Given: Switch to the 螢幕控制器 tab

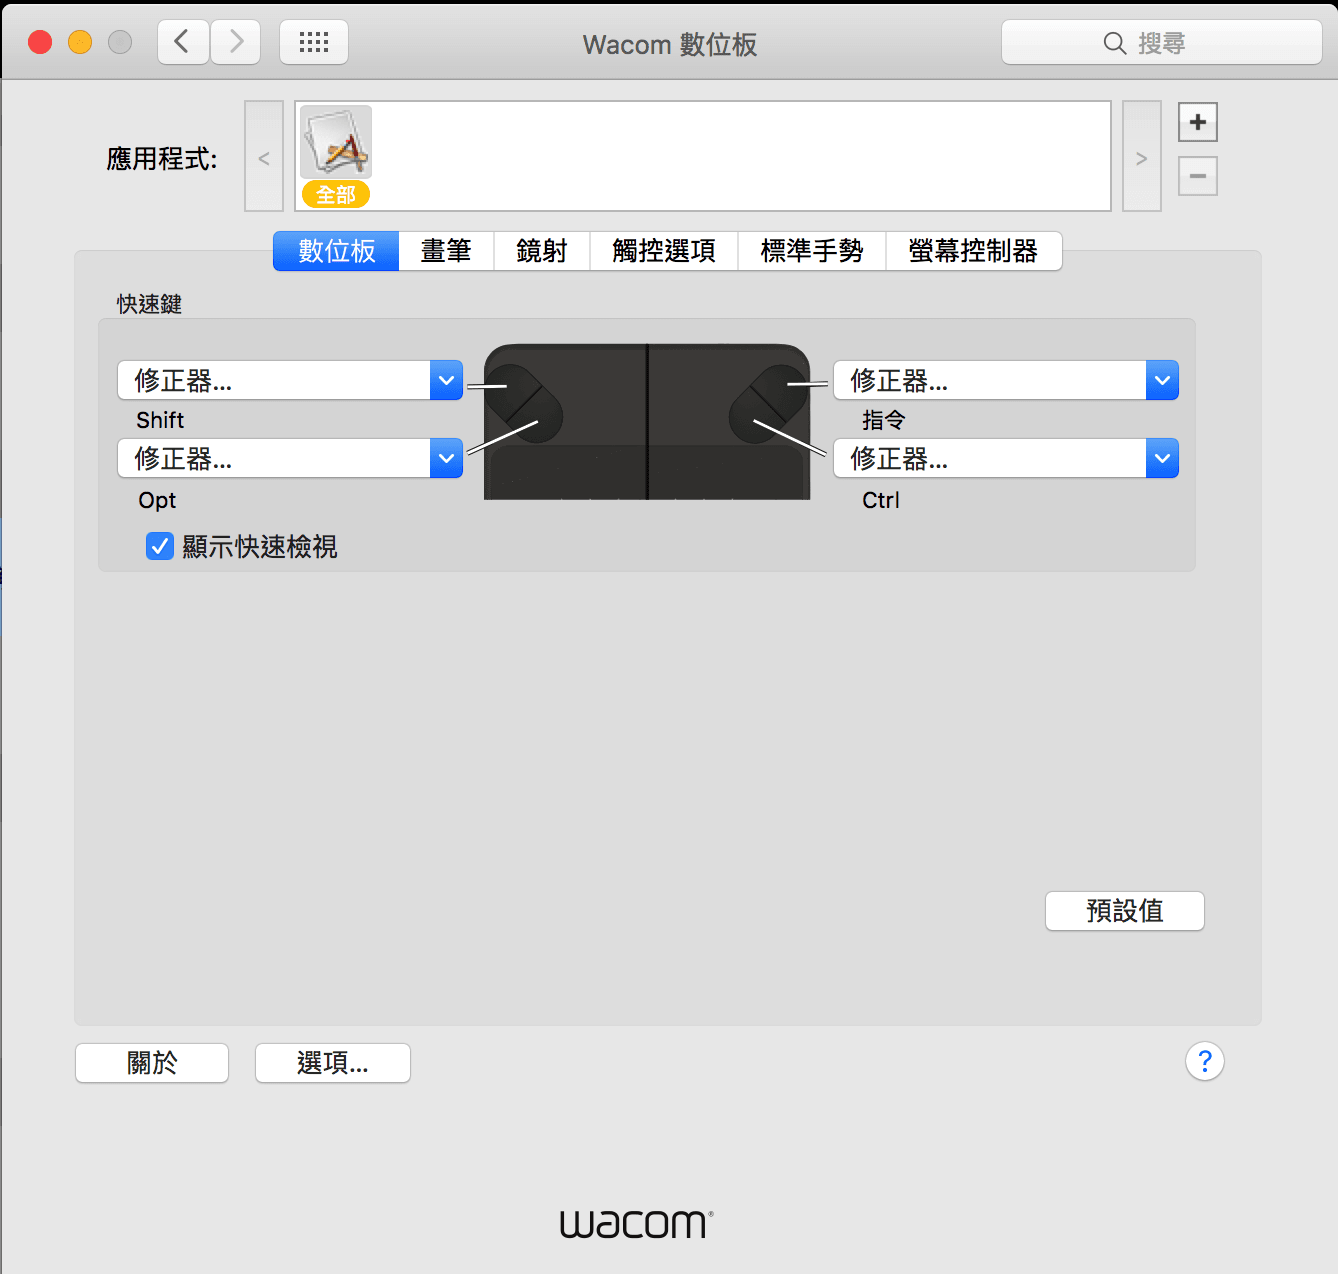Looking at the screenshot, I should pyautogui.click(x=973, y=251).
